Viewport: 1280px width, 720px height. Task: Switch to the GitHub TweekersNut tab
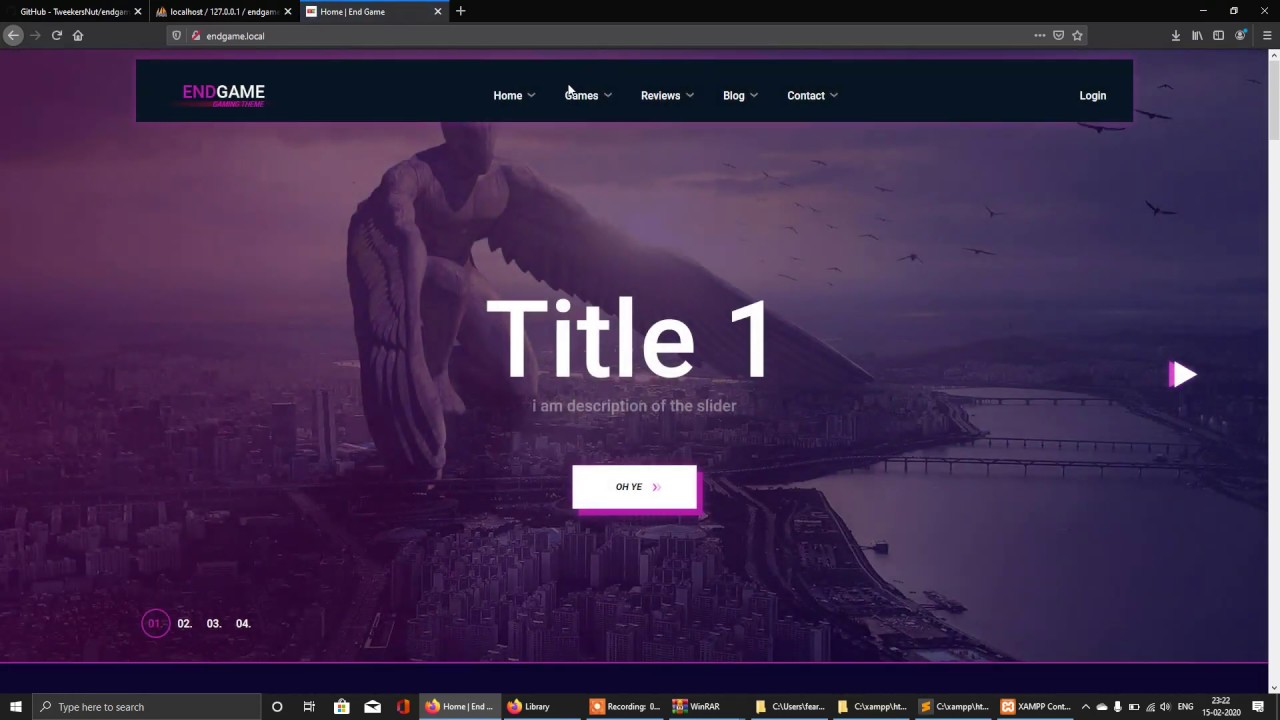73,11
